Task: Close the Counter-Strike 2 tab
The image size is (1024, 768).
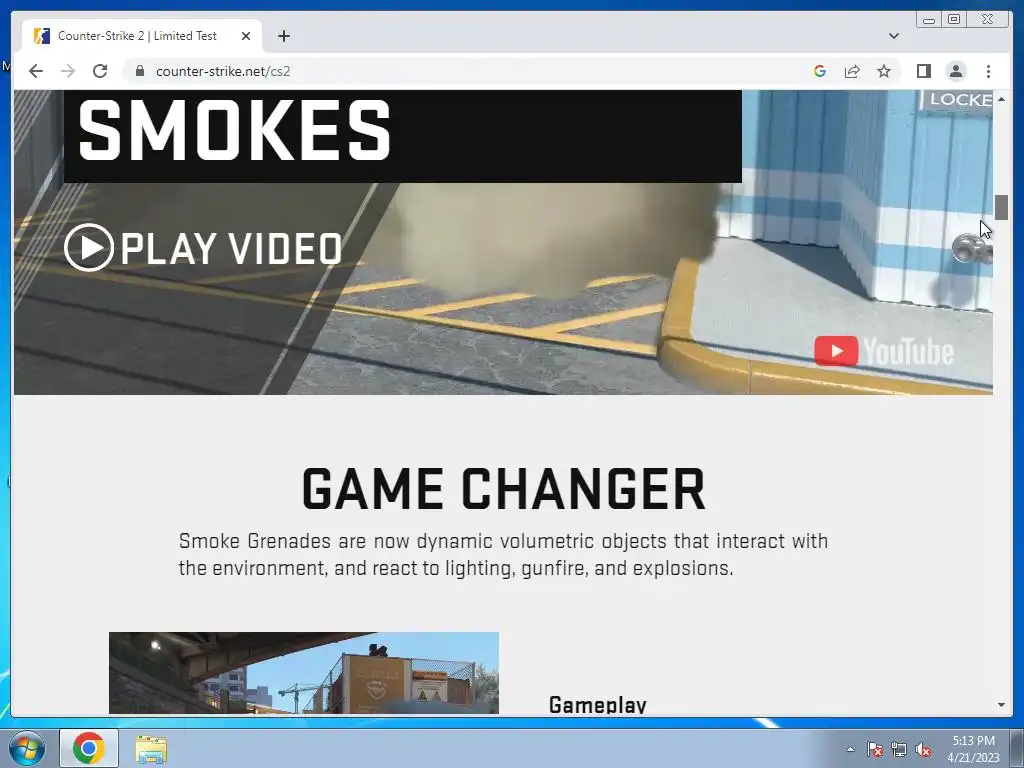Action: pyautogui.click(x=246, y=36)
